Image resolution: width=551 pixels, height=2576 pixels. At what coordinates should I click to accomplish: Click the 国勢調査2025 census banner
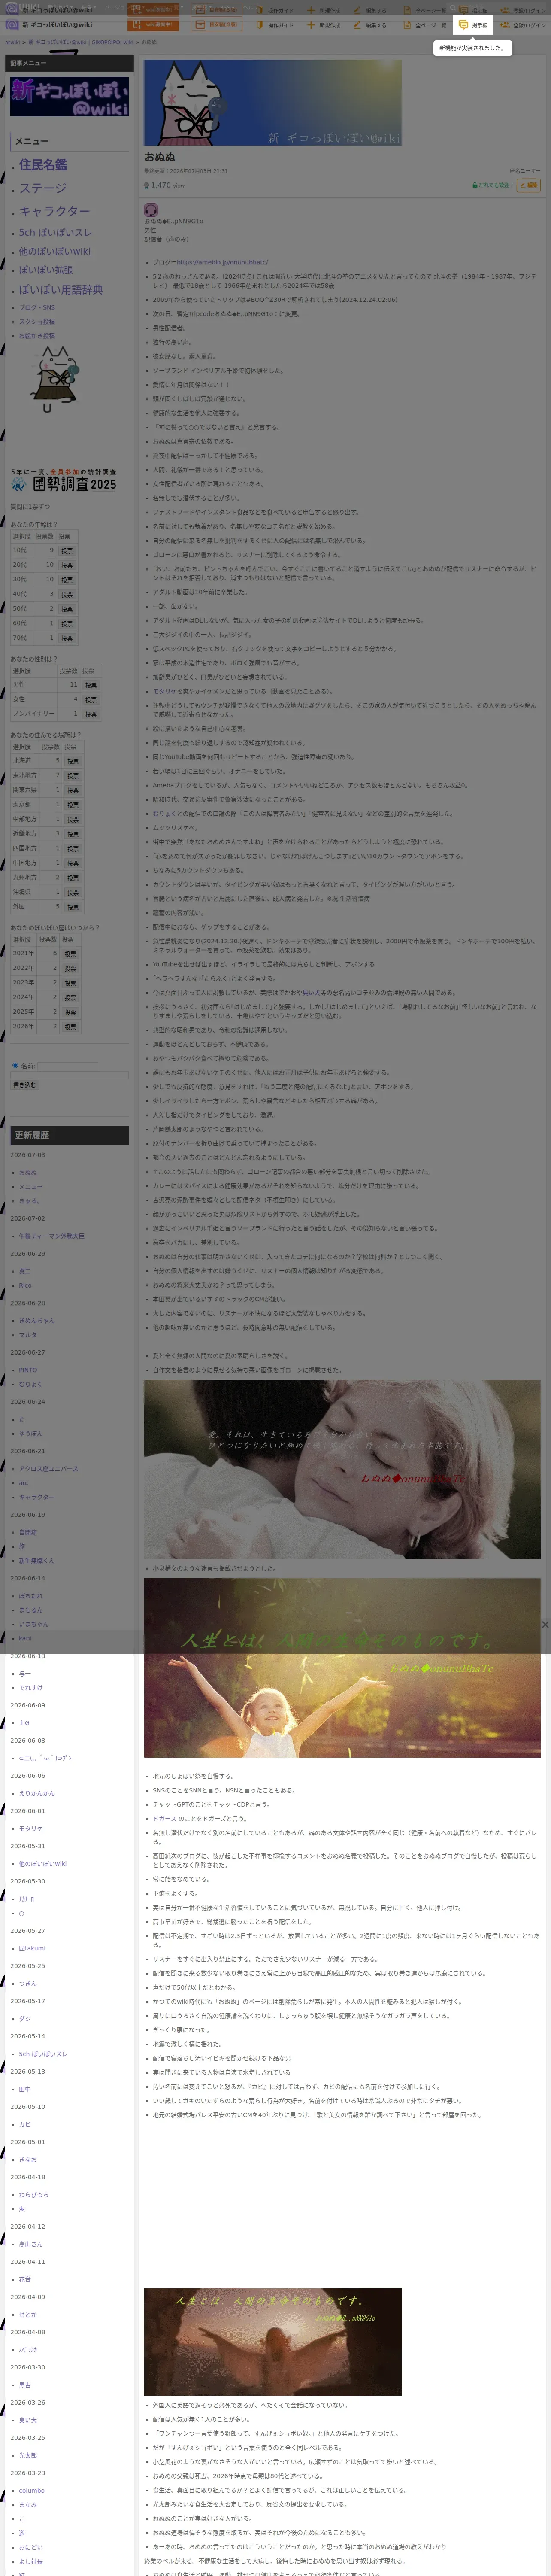click(64, 481)
